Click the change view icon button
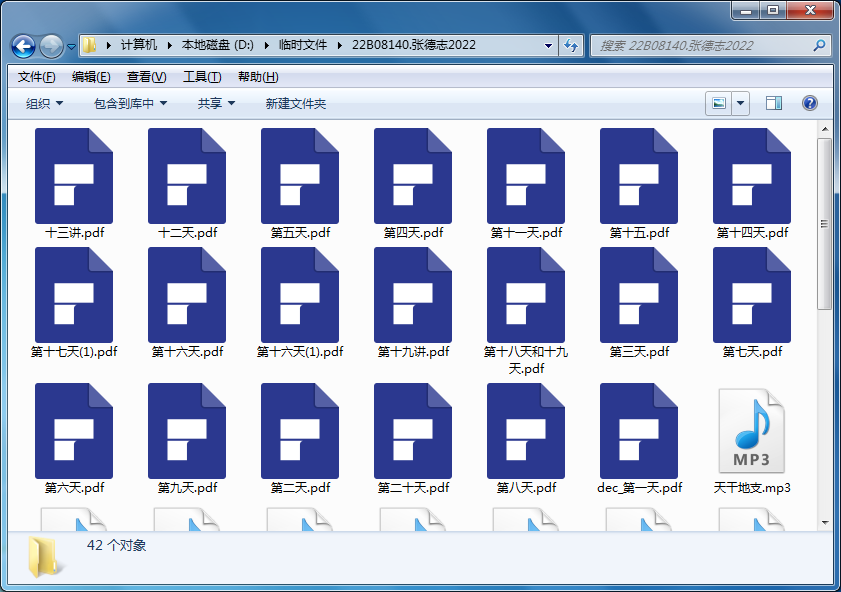The height and width of the screenshot is (592, 841). coord(719,103)
